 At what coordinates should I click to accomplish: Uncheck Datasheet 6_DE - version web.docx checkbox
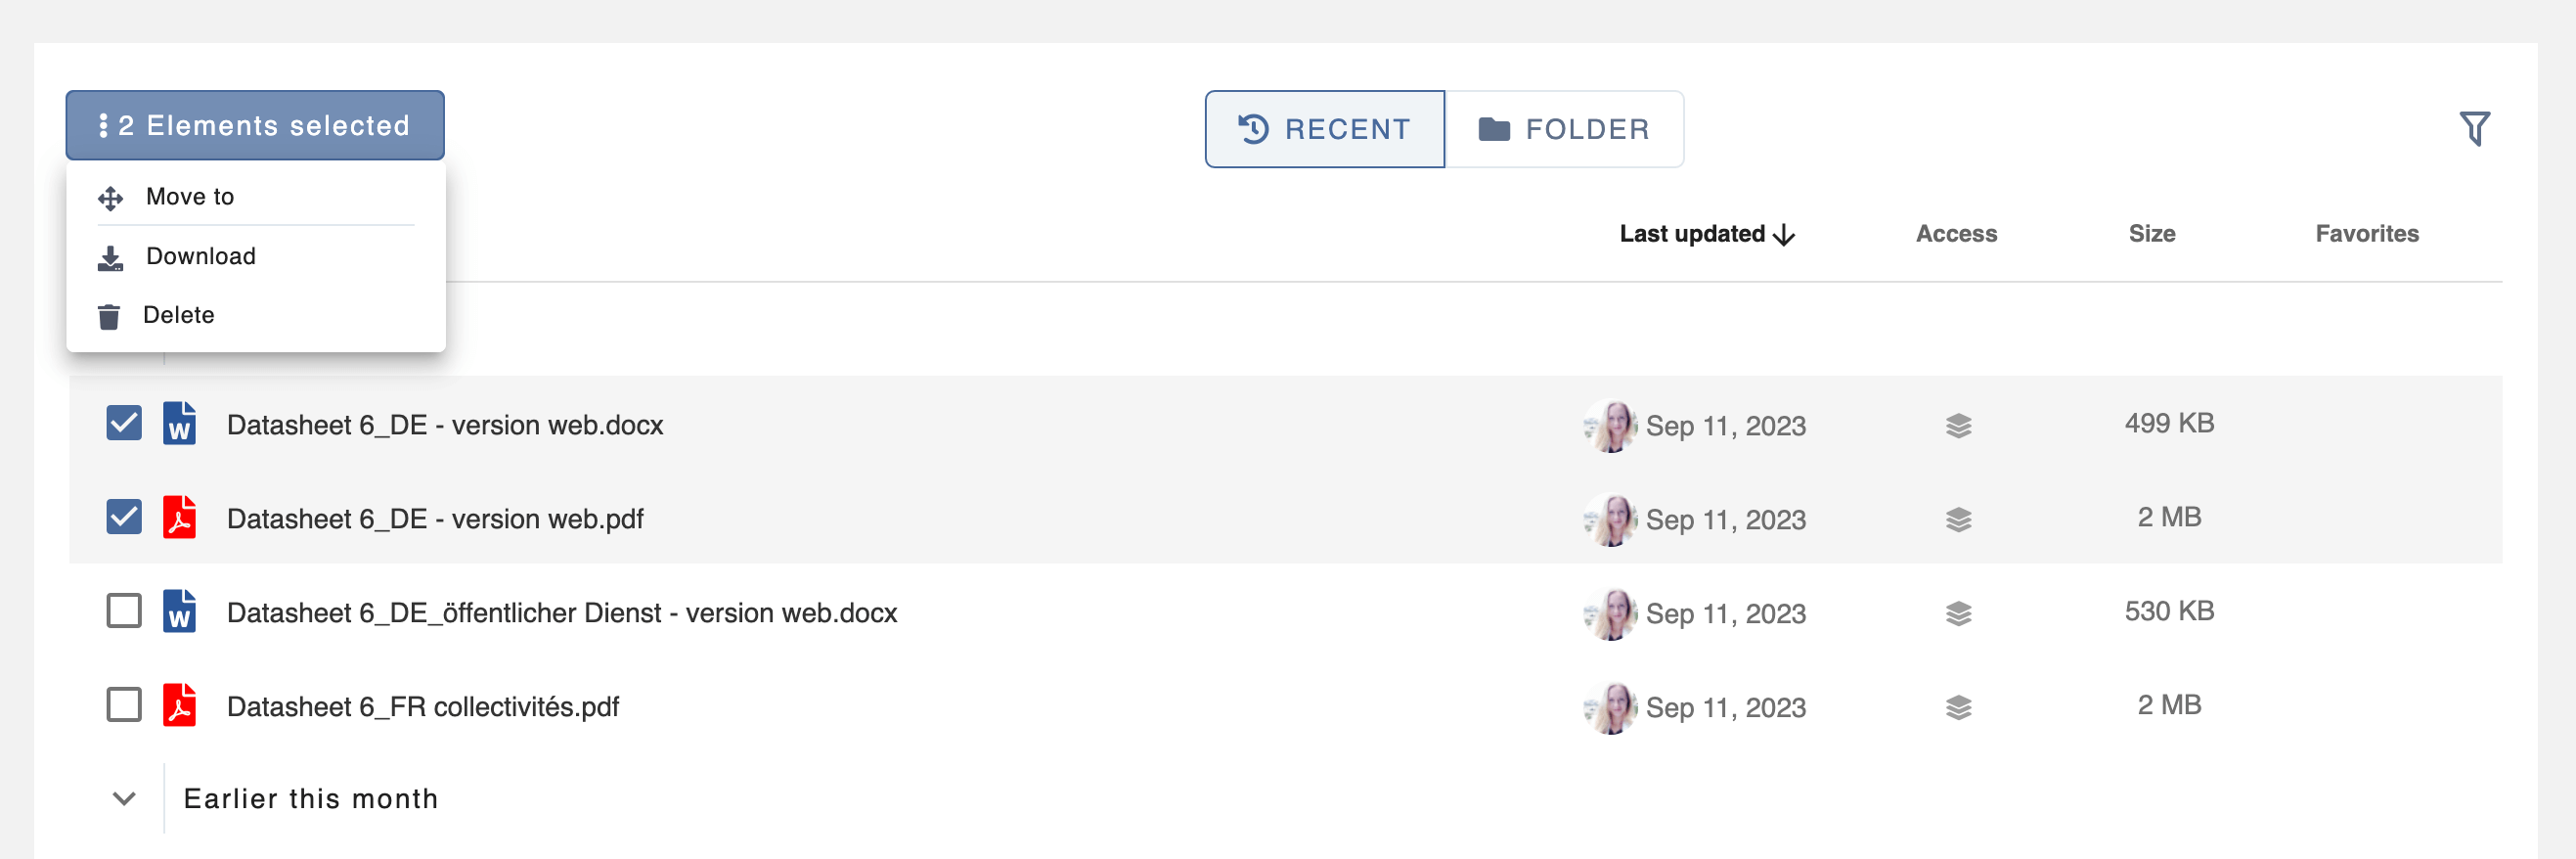(x=124, y=423)
